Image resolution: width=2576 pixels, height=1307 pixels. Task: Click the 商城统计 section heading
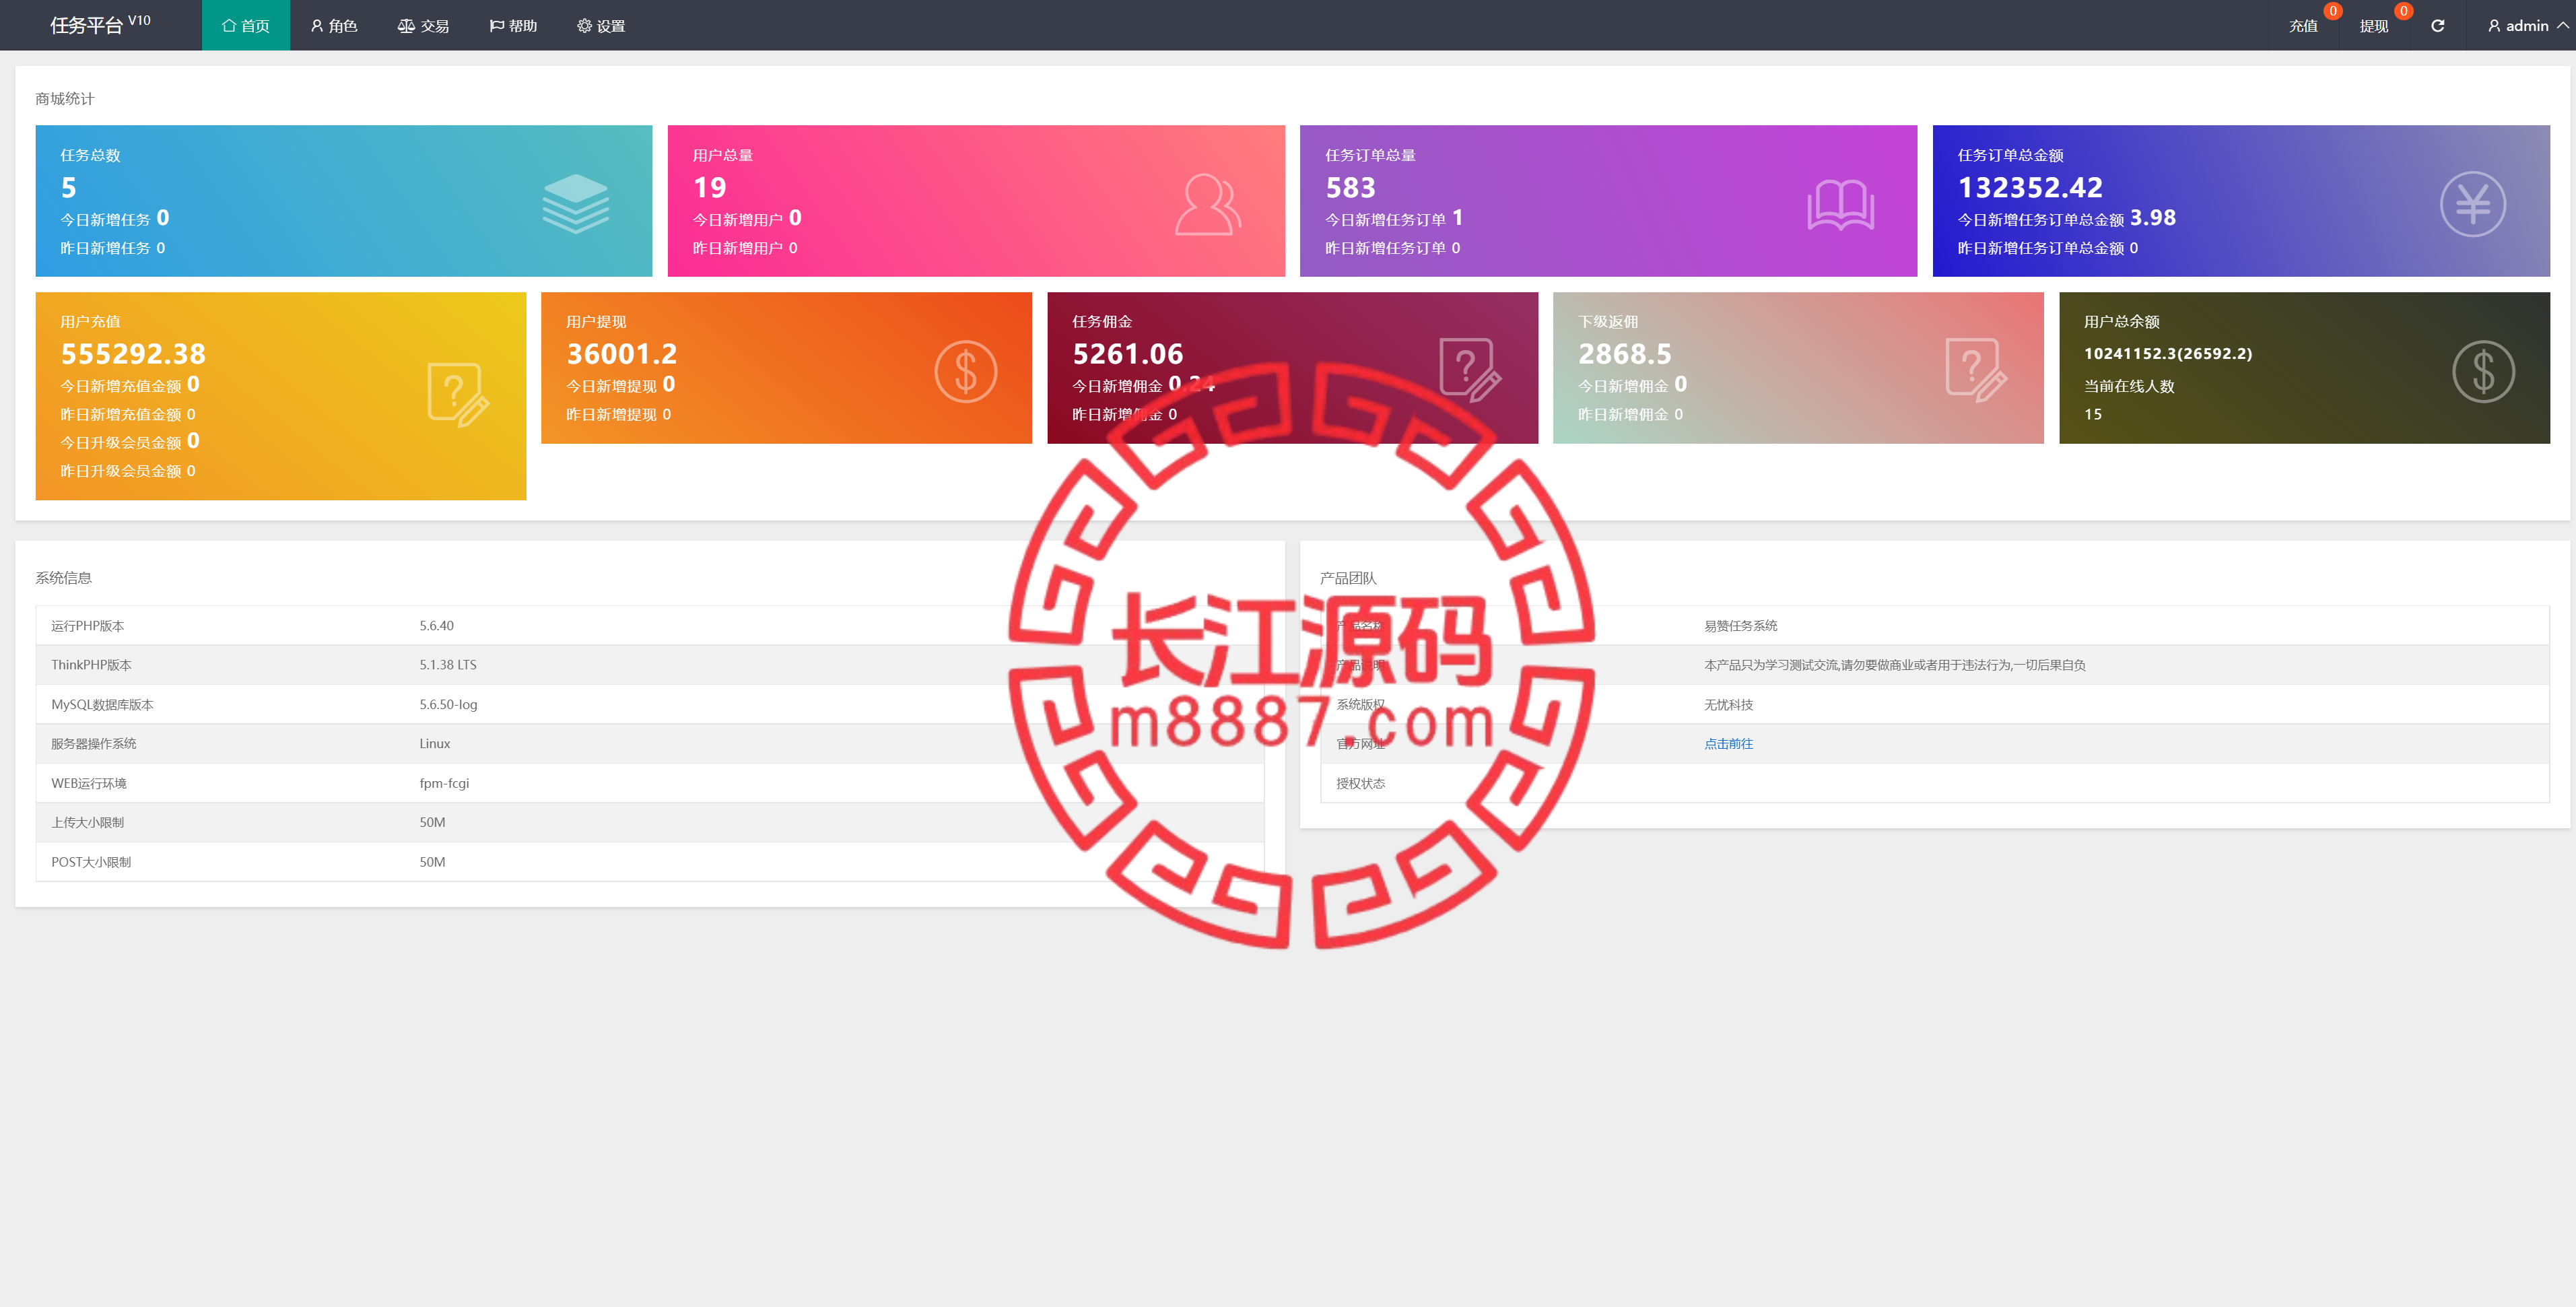coord(64,98)
